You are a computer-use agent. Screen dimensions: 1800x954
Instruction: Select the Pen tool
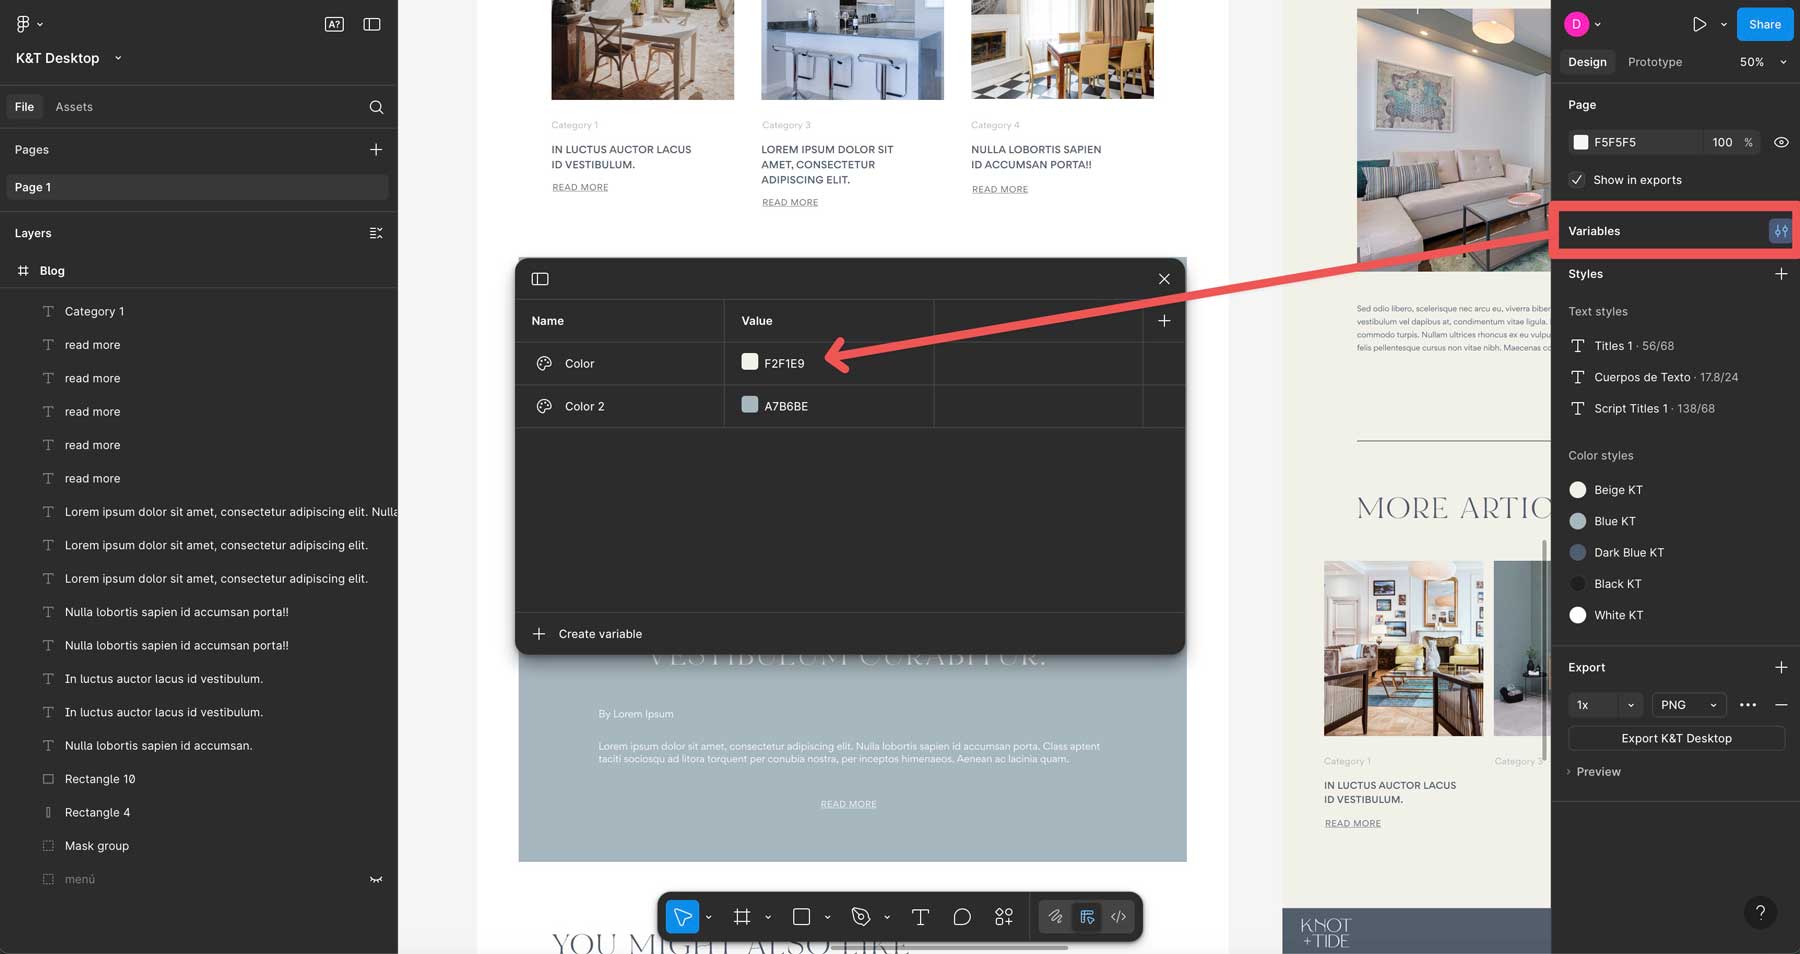861,916
